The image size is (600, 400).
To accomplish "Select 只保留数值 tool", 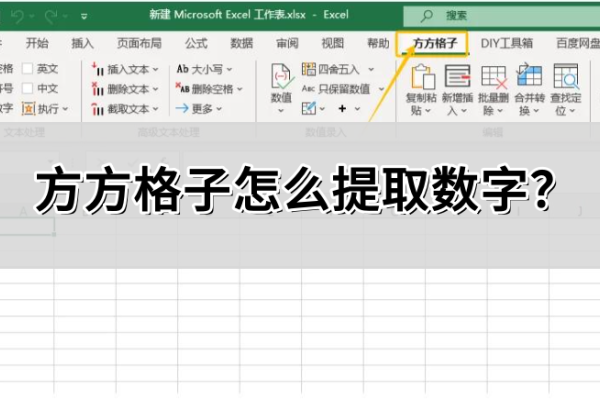I will coord(336,89).
